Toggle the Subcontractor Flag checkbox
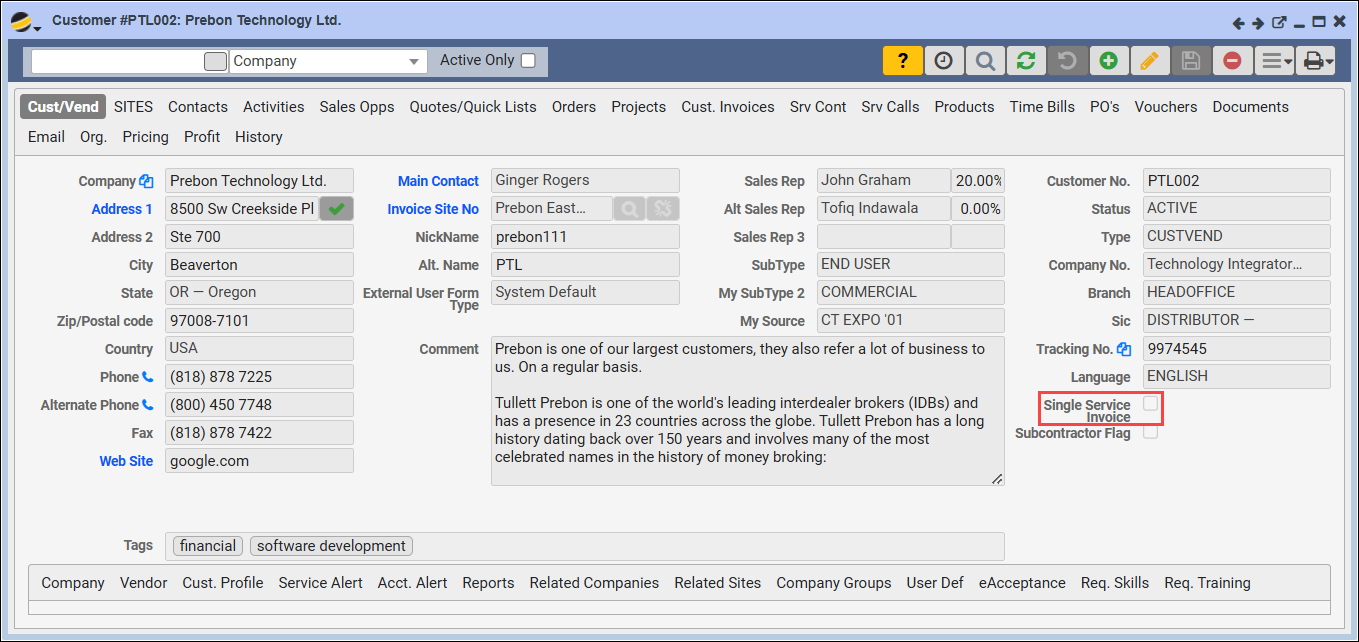 click(1151, 432)
